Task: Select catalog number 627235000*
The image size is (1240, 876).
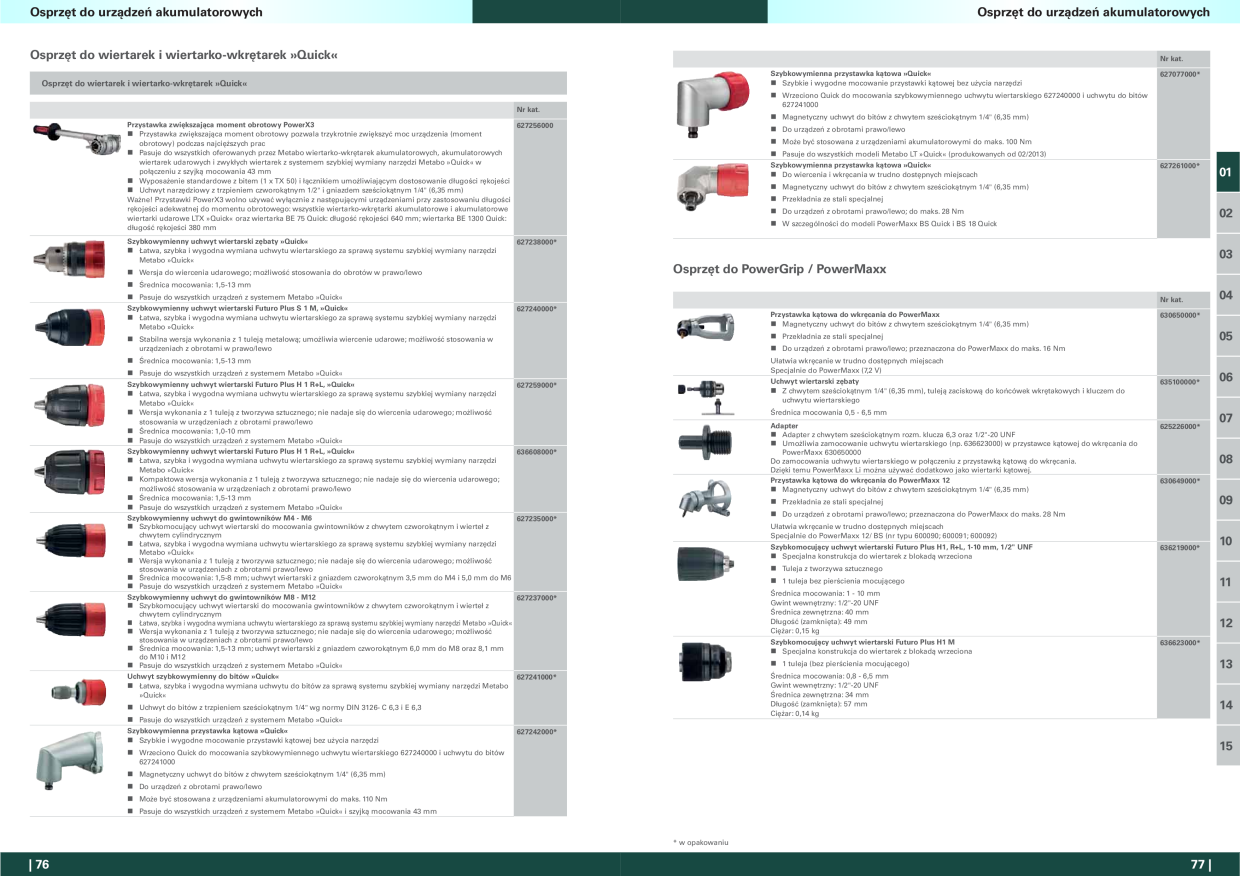Action: 537,518
